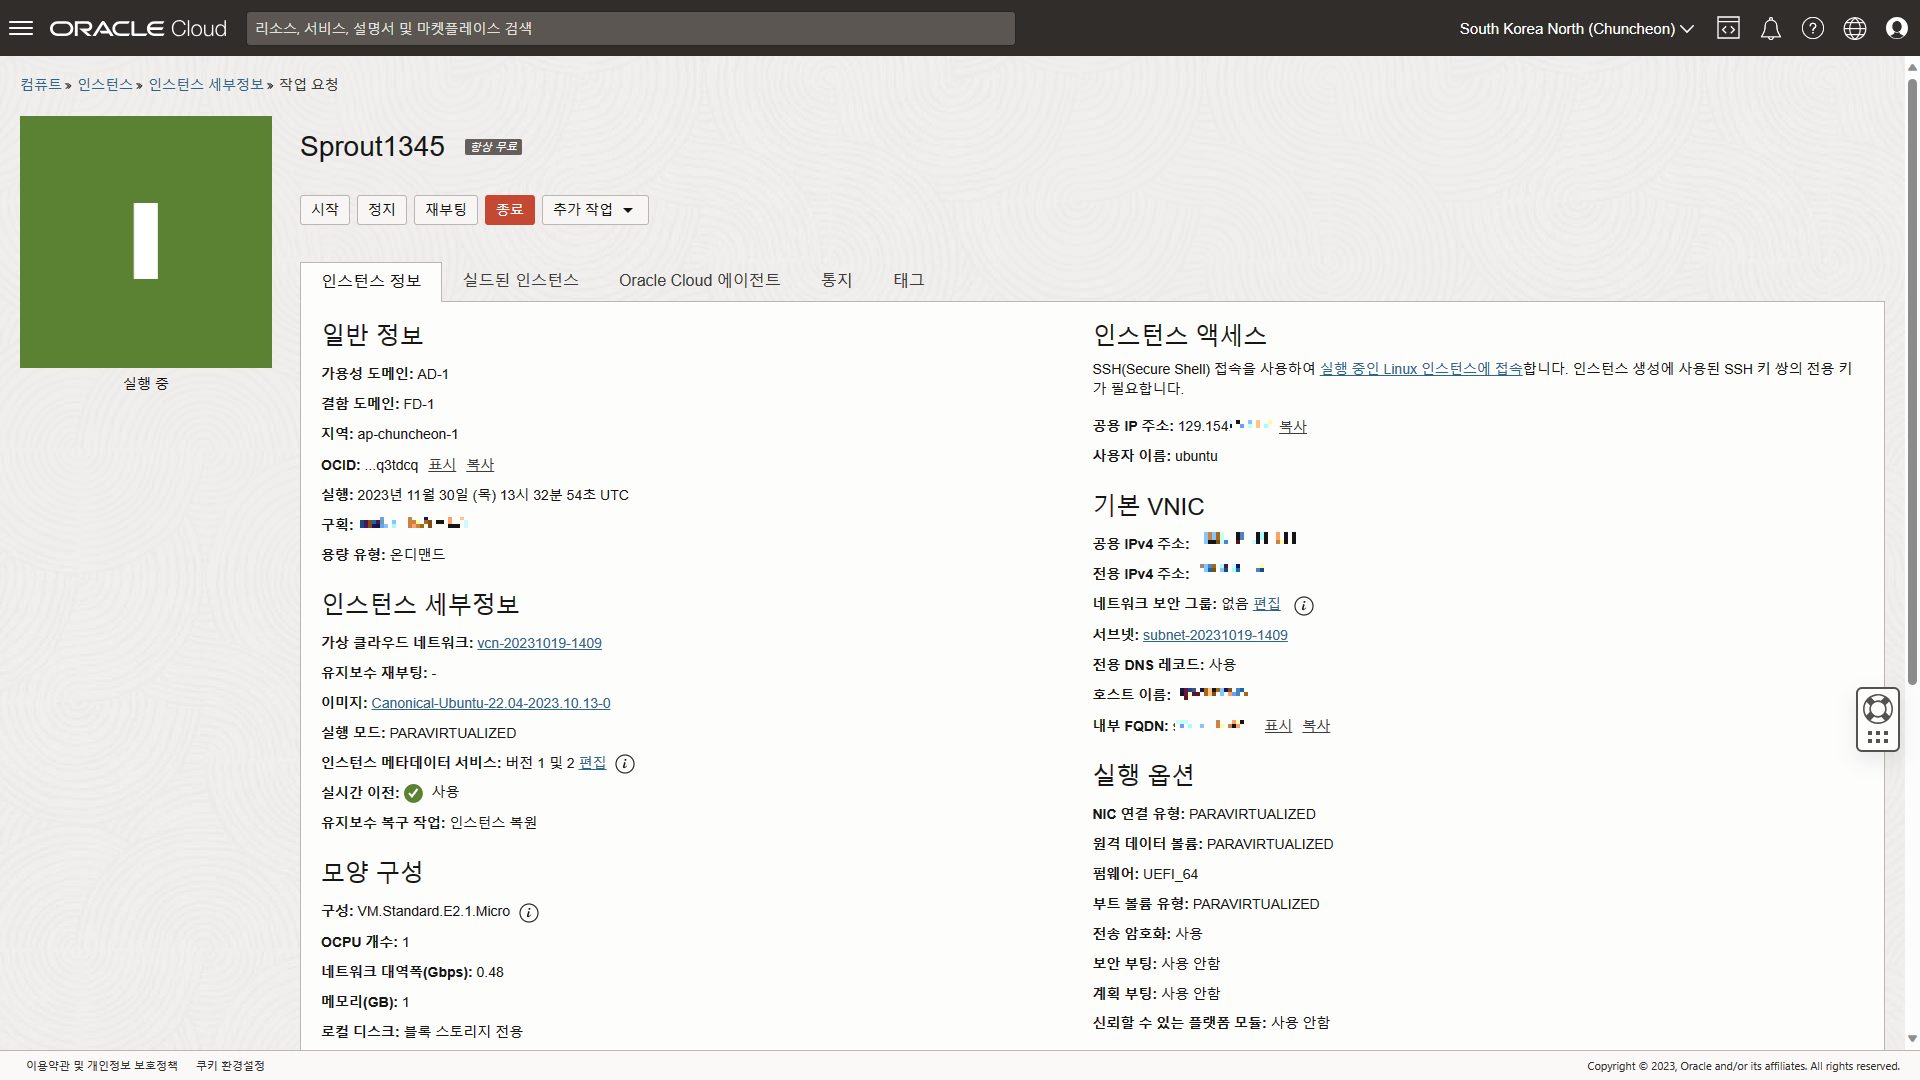The height and width of the screenshot is (1080, 1920).
Task: Expand the 추가 작업 dropdown
Action: (x=595, y=210)
